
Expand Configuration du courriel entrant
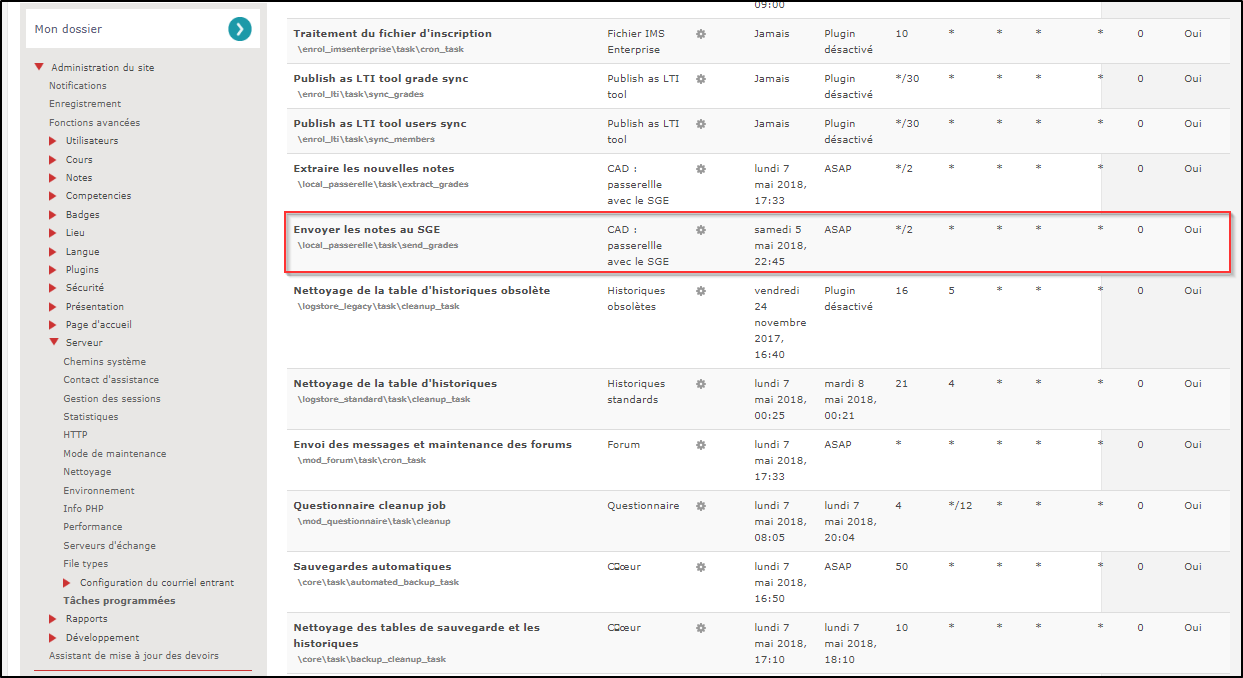point(68,583)
